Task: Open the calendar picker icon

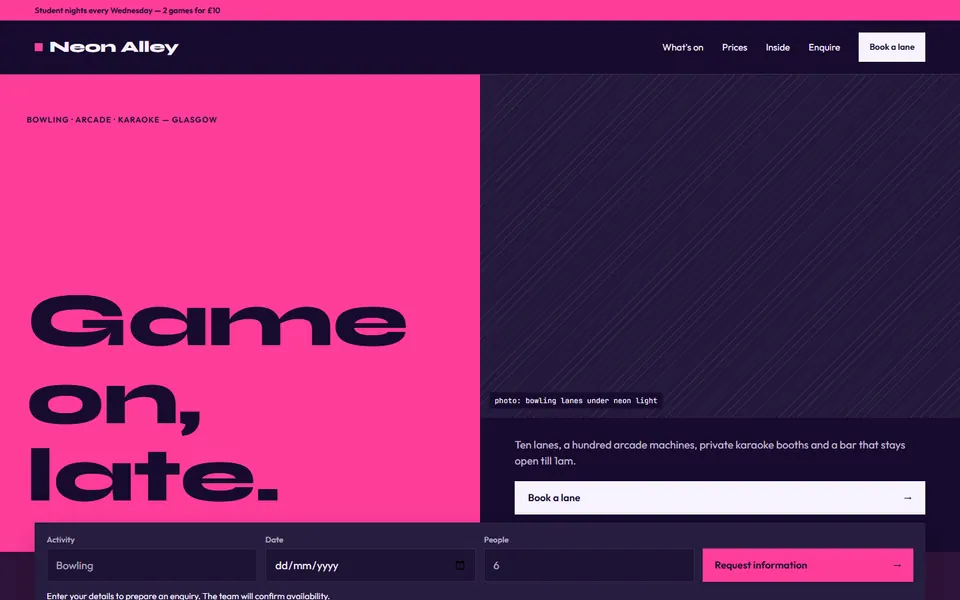Action: pos(460,565)
